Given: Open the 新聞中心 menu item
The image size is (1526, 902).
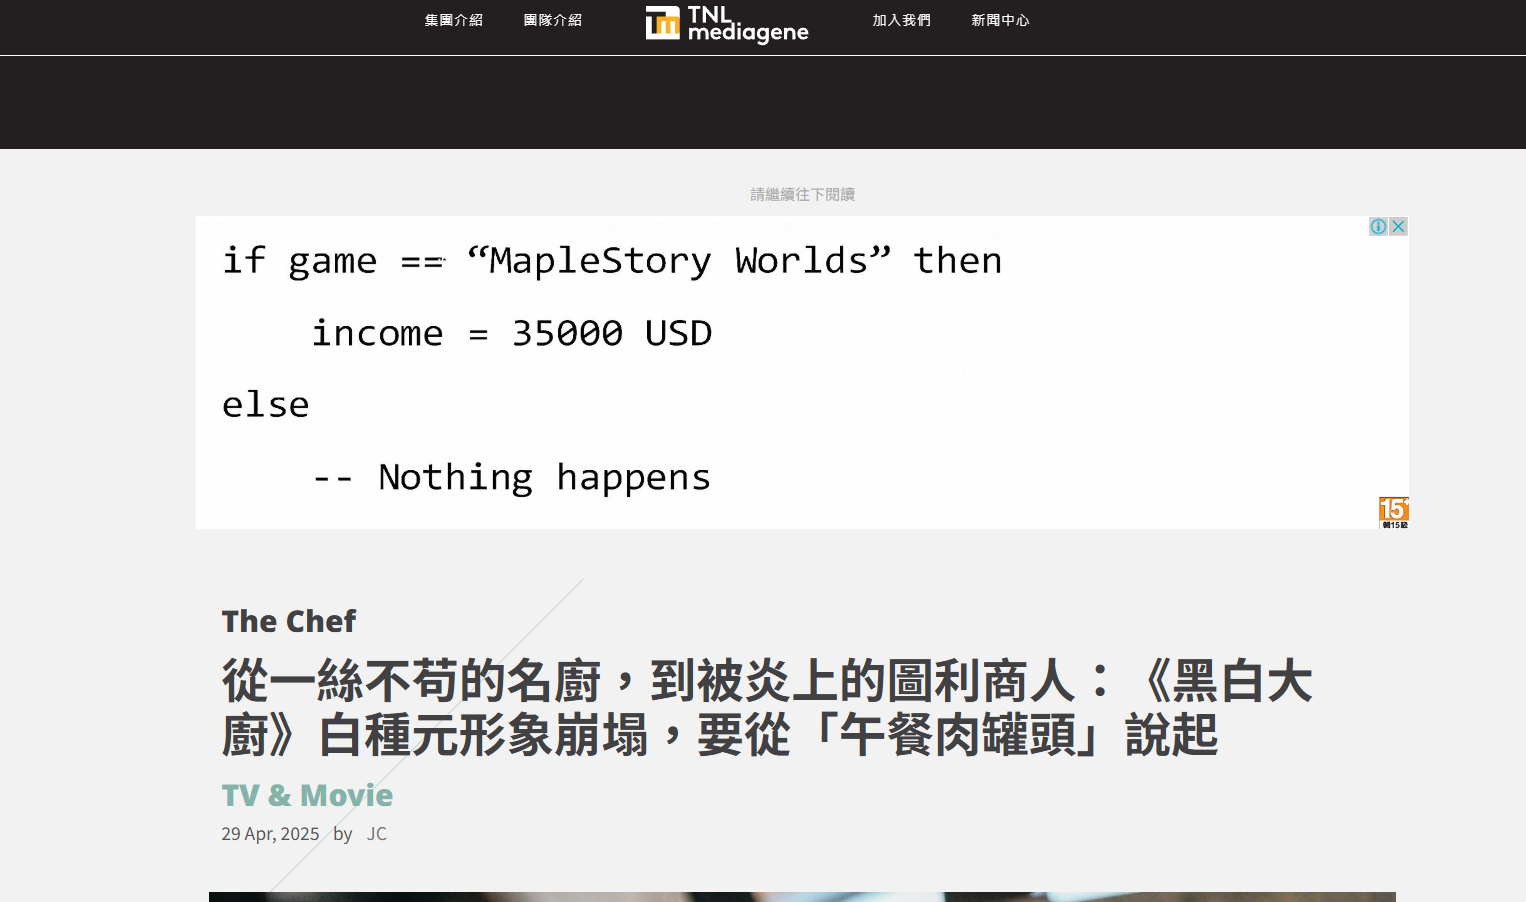Looking at the screenshot, I should click(1001, 20).
